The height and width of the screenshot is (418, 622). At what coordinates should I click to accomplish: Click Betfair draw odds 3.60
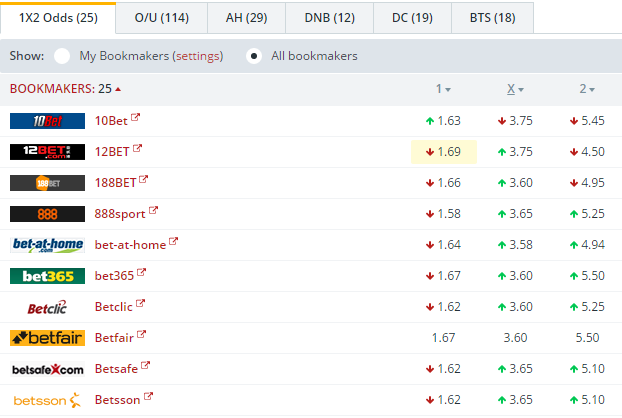[515, 338]
